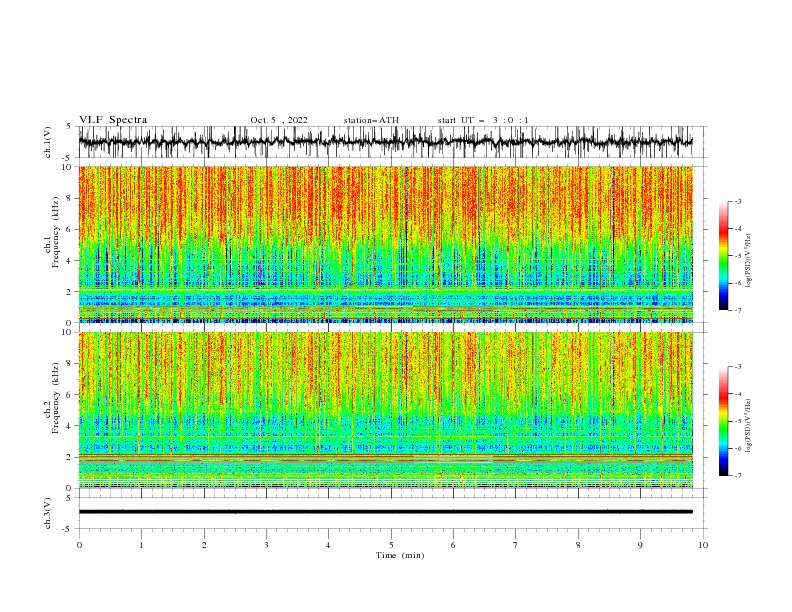Click the "start UT = 3 :0 :1" text
The width and height of the screenshot is (792, 612).
483,120
